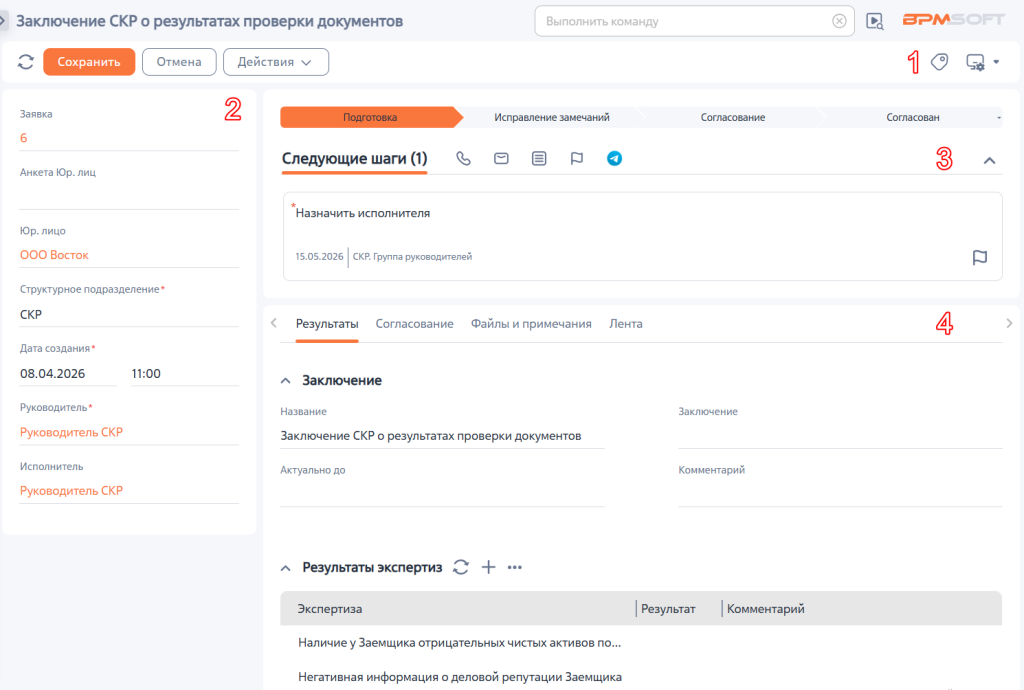
Task: Select row Негативная информация о деловой репутации
Action: [641, 677]
